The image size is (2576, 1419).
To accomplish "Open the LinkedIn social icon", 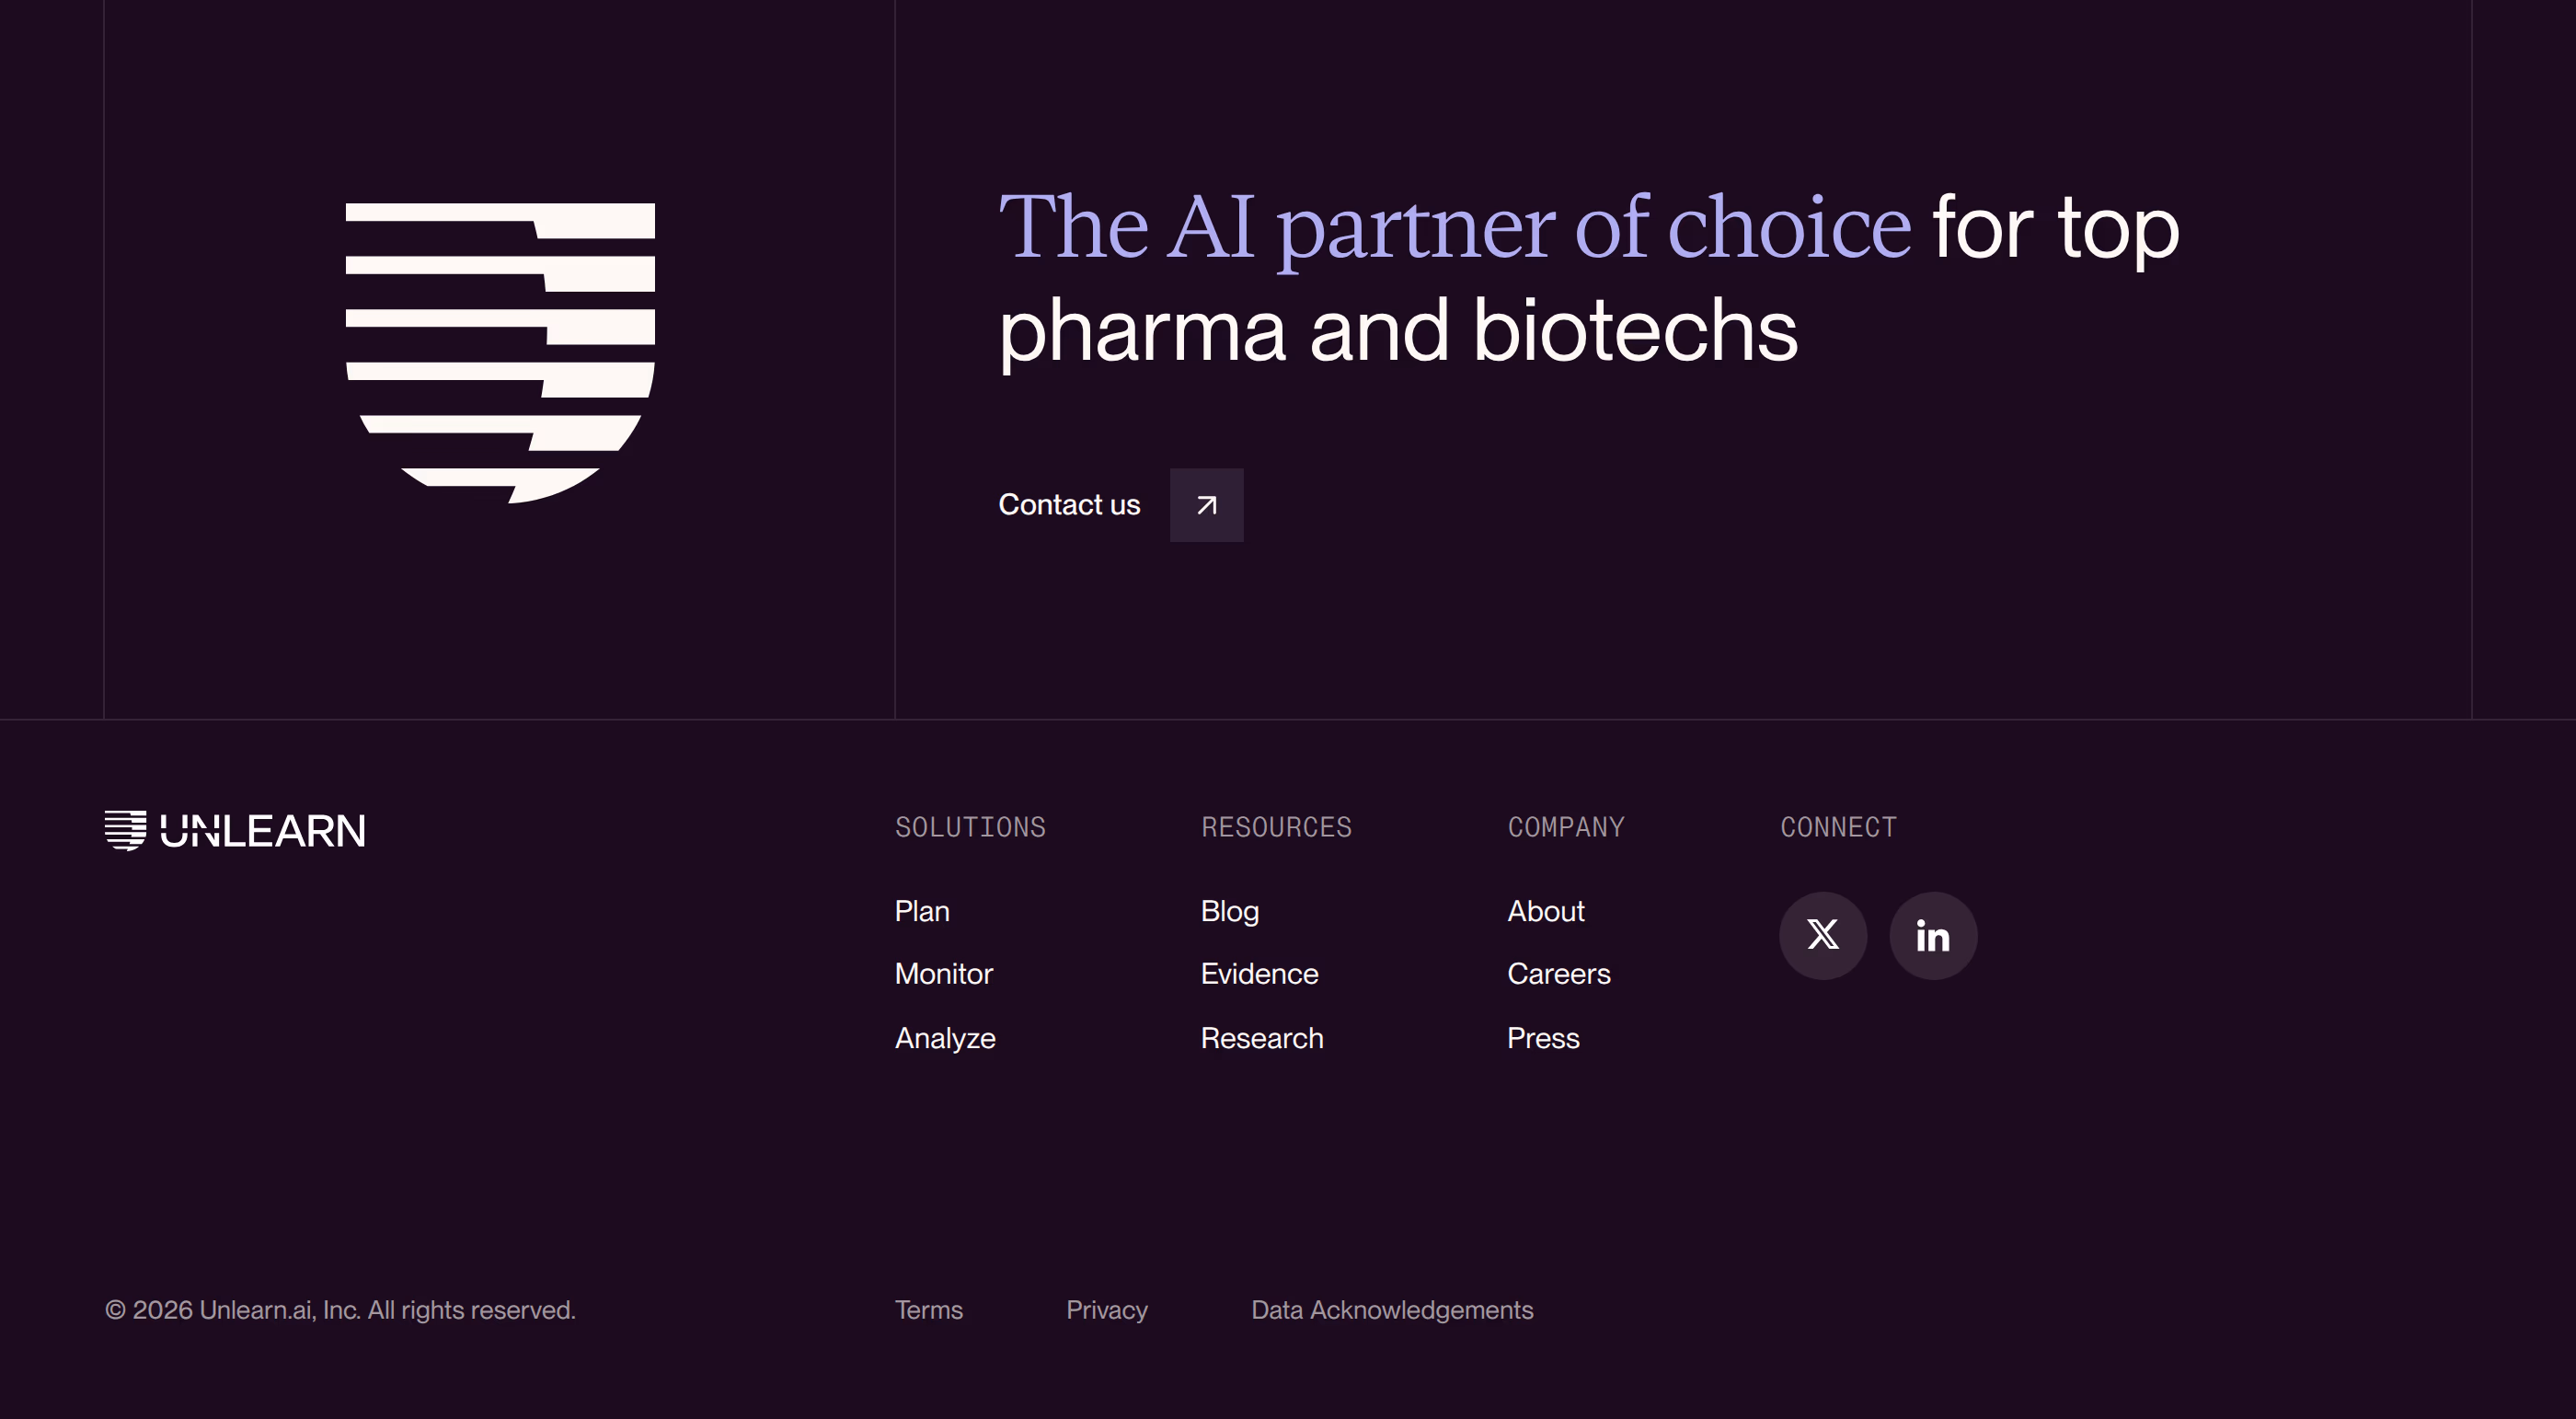I will coord(1932,935).
